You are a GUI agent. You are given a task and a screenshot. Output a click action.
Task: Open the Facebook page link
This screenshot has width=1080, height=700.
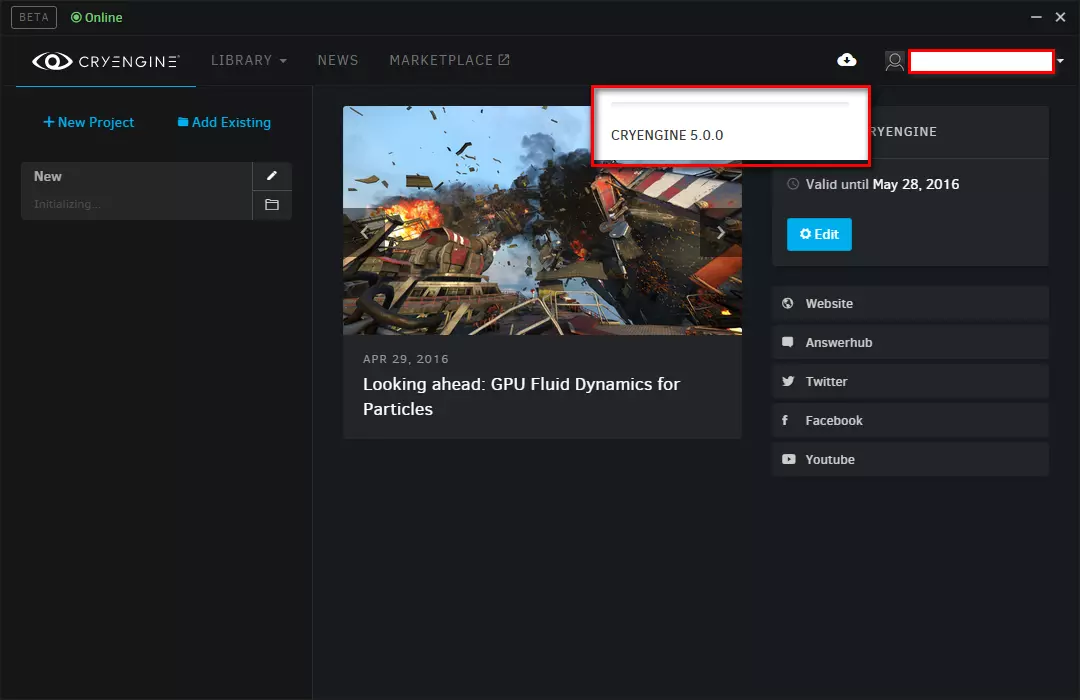point(833,420)
